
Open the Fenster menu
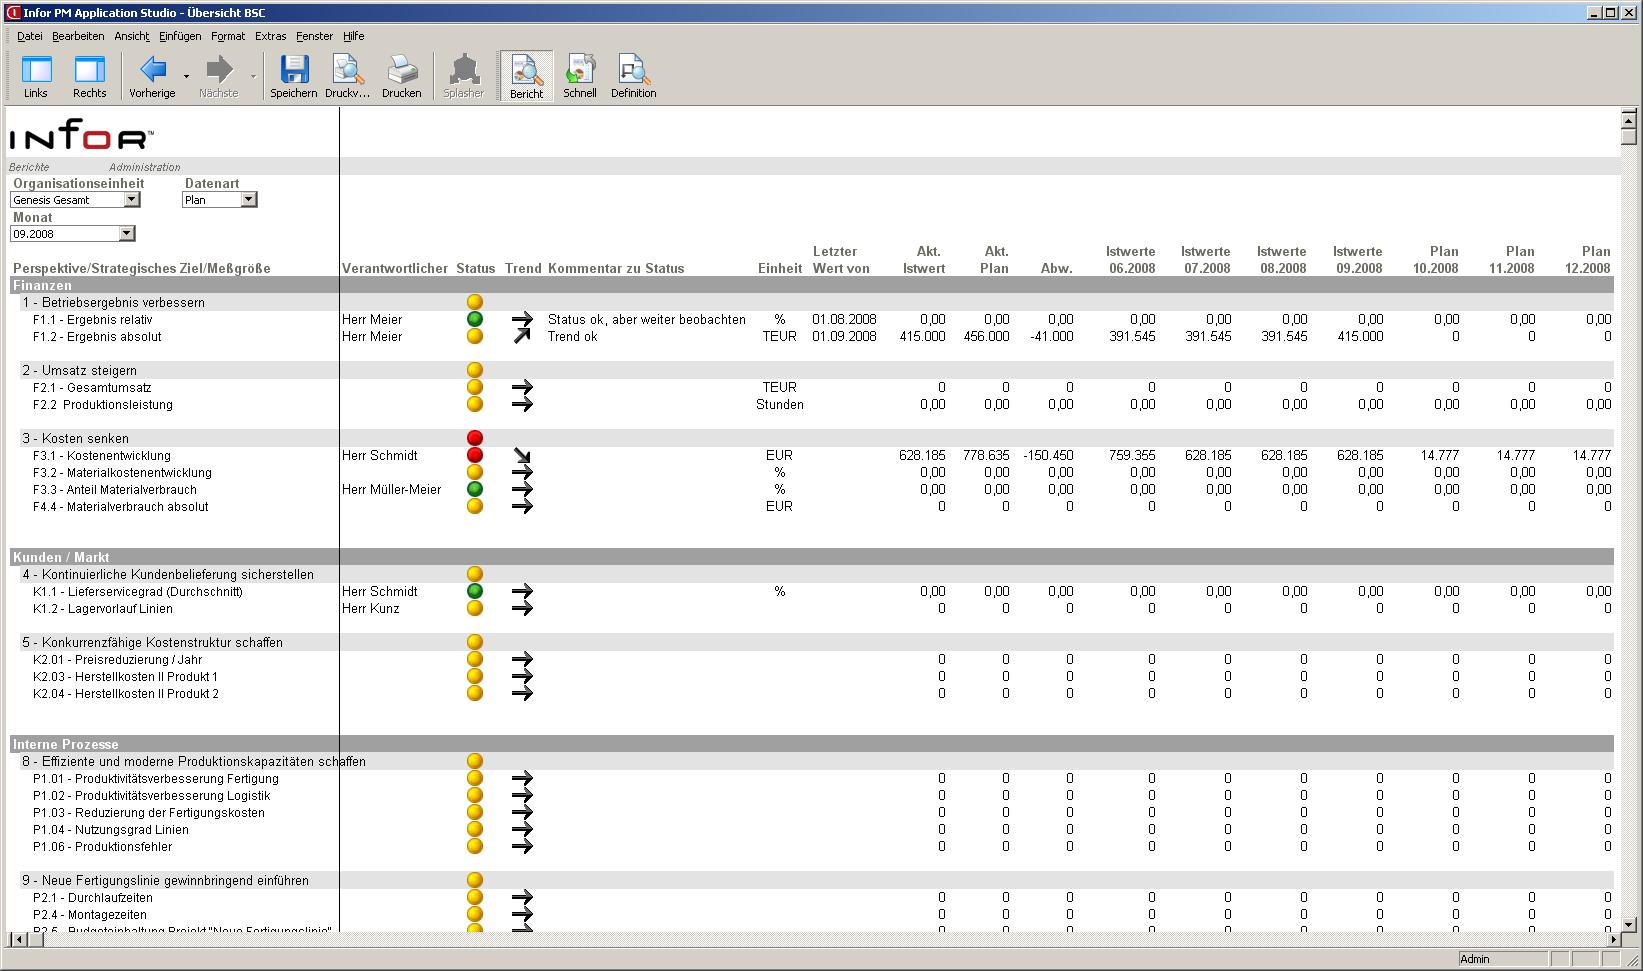(314, 36)
